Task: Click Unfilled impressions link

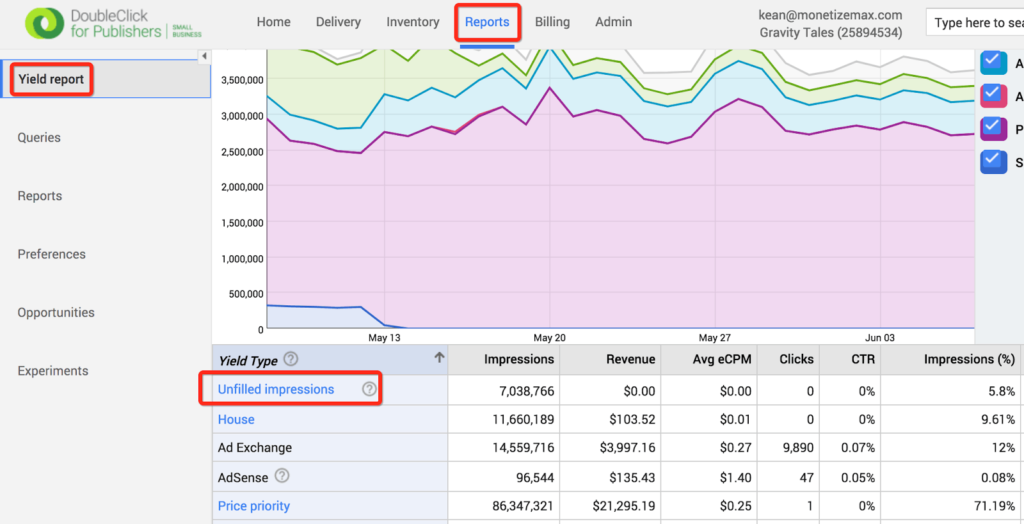Action: 276,389
